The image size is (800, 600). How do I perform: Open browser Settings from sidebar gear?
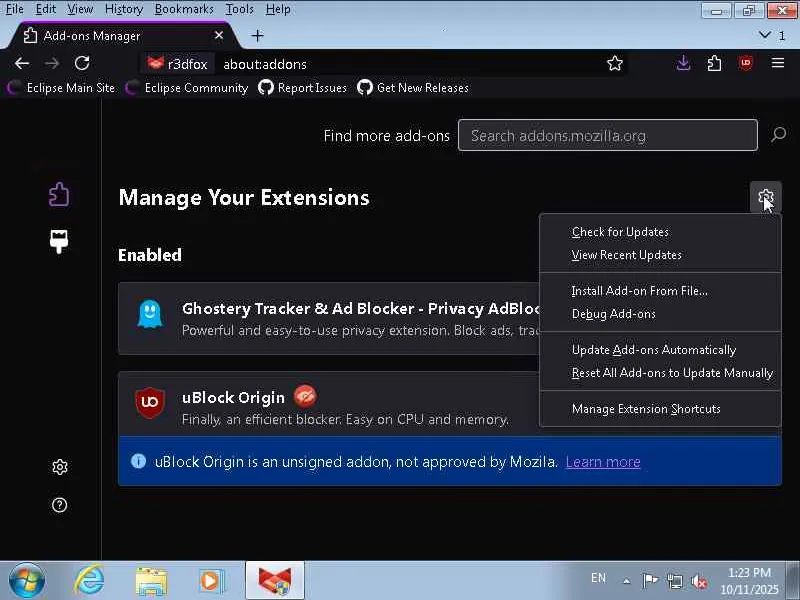pyautogui.click(x=60, y=467)
